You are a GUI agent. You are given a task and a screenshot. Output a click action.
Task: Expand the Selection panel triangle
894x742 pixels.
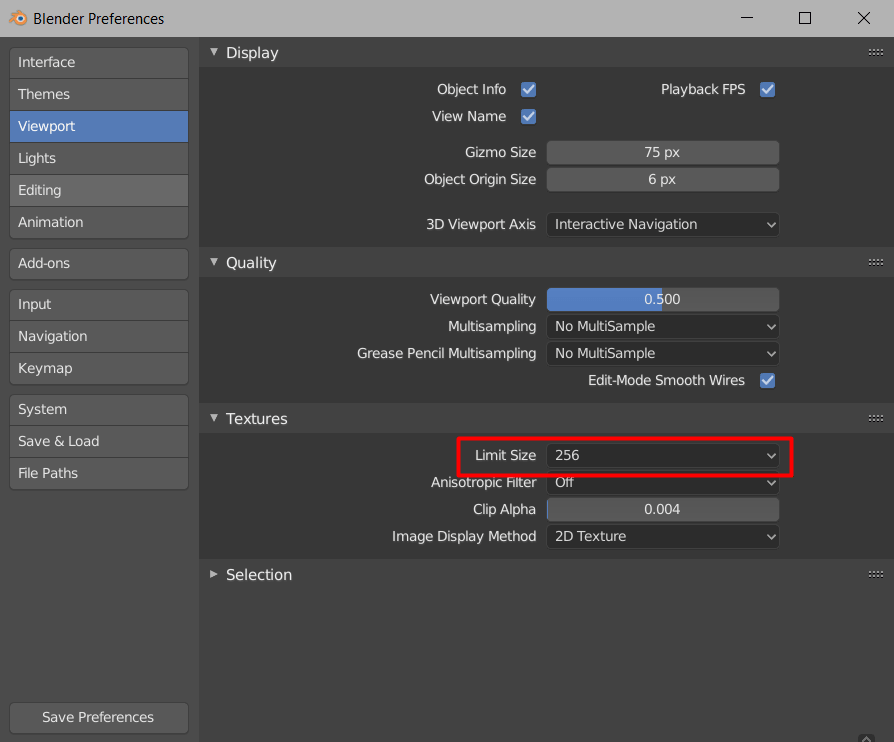coord(214,574)
